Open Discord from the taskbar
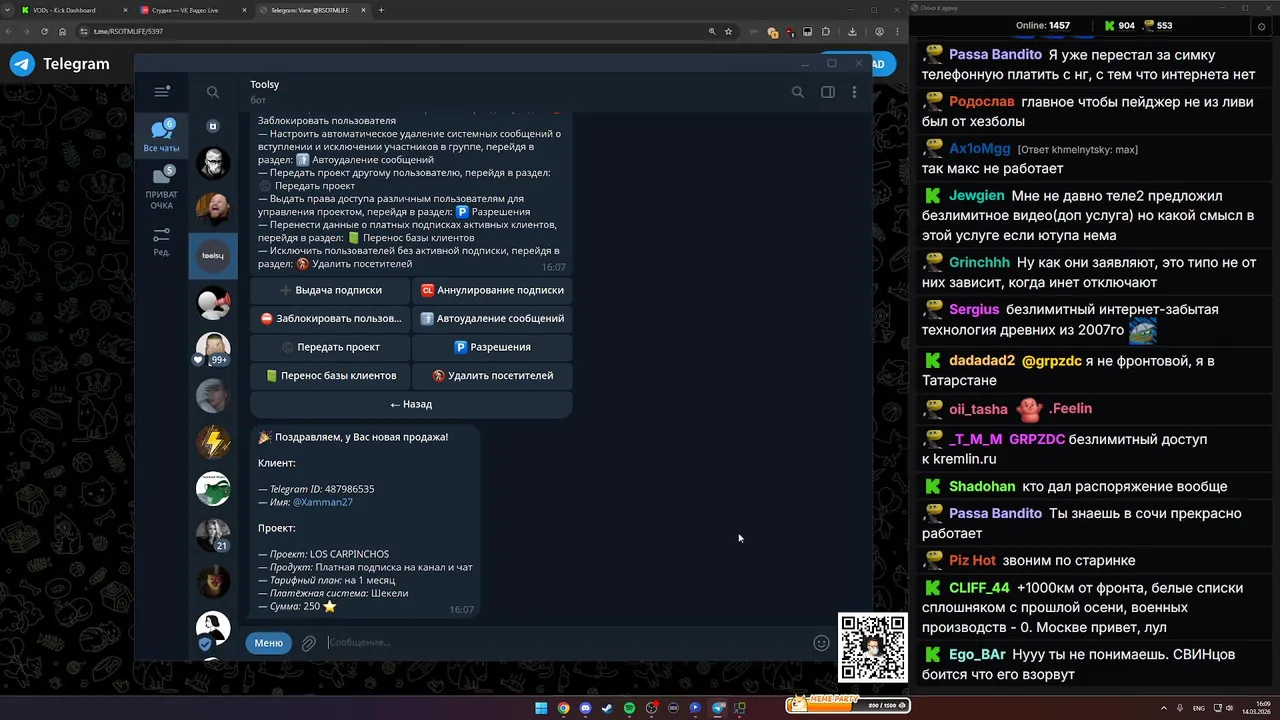This screenshot has height=720, width=1280. pyautogui.click(x=585, y=708)
